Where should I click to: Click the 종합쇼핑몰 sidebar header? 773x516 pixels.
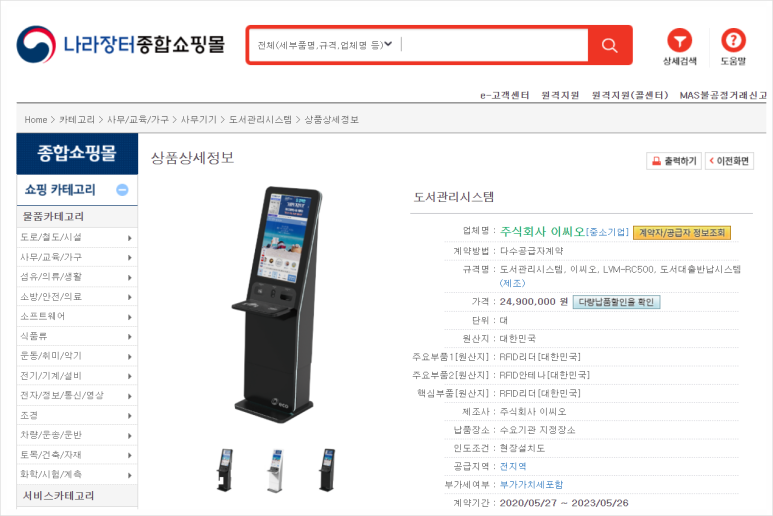point(77,153)
